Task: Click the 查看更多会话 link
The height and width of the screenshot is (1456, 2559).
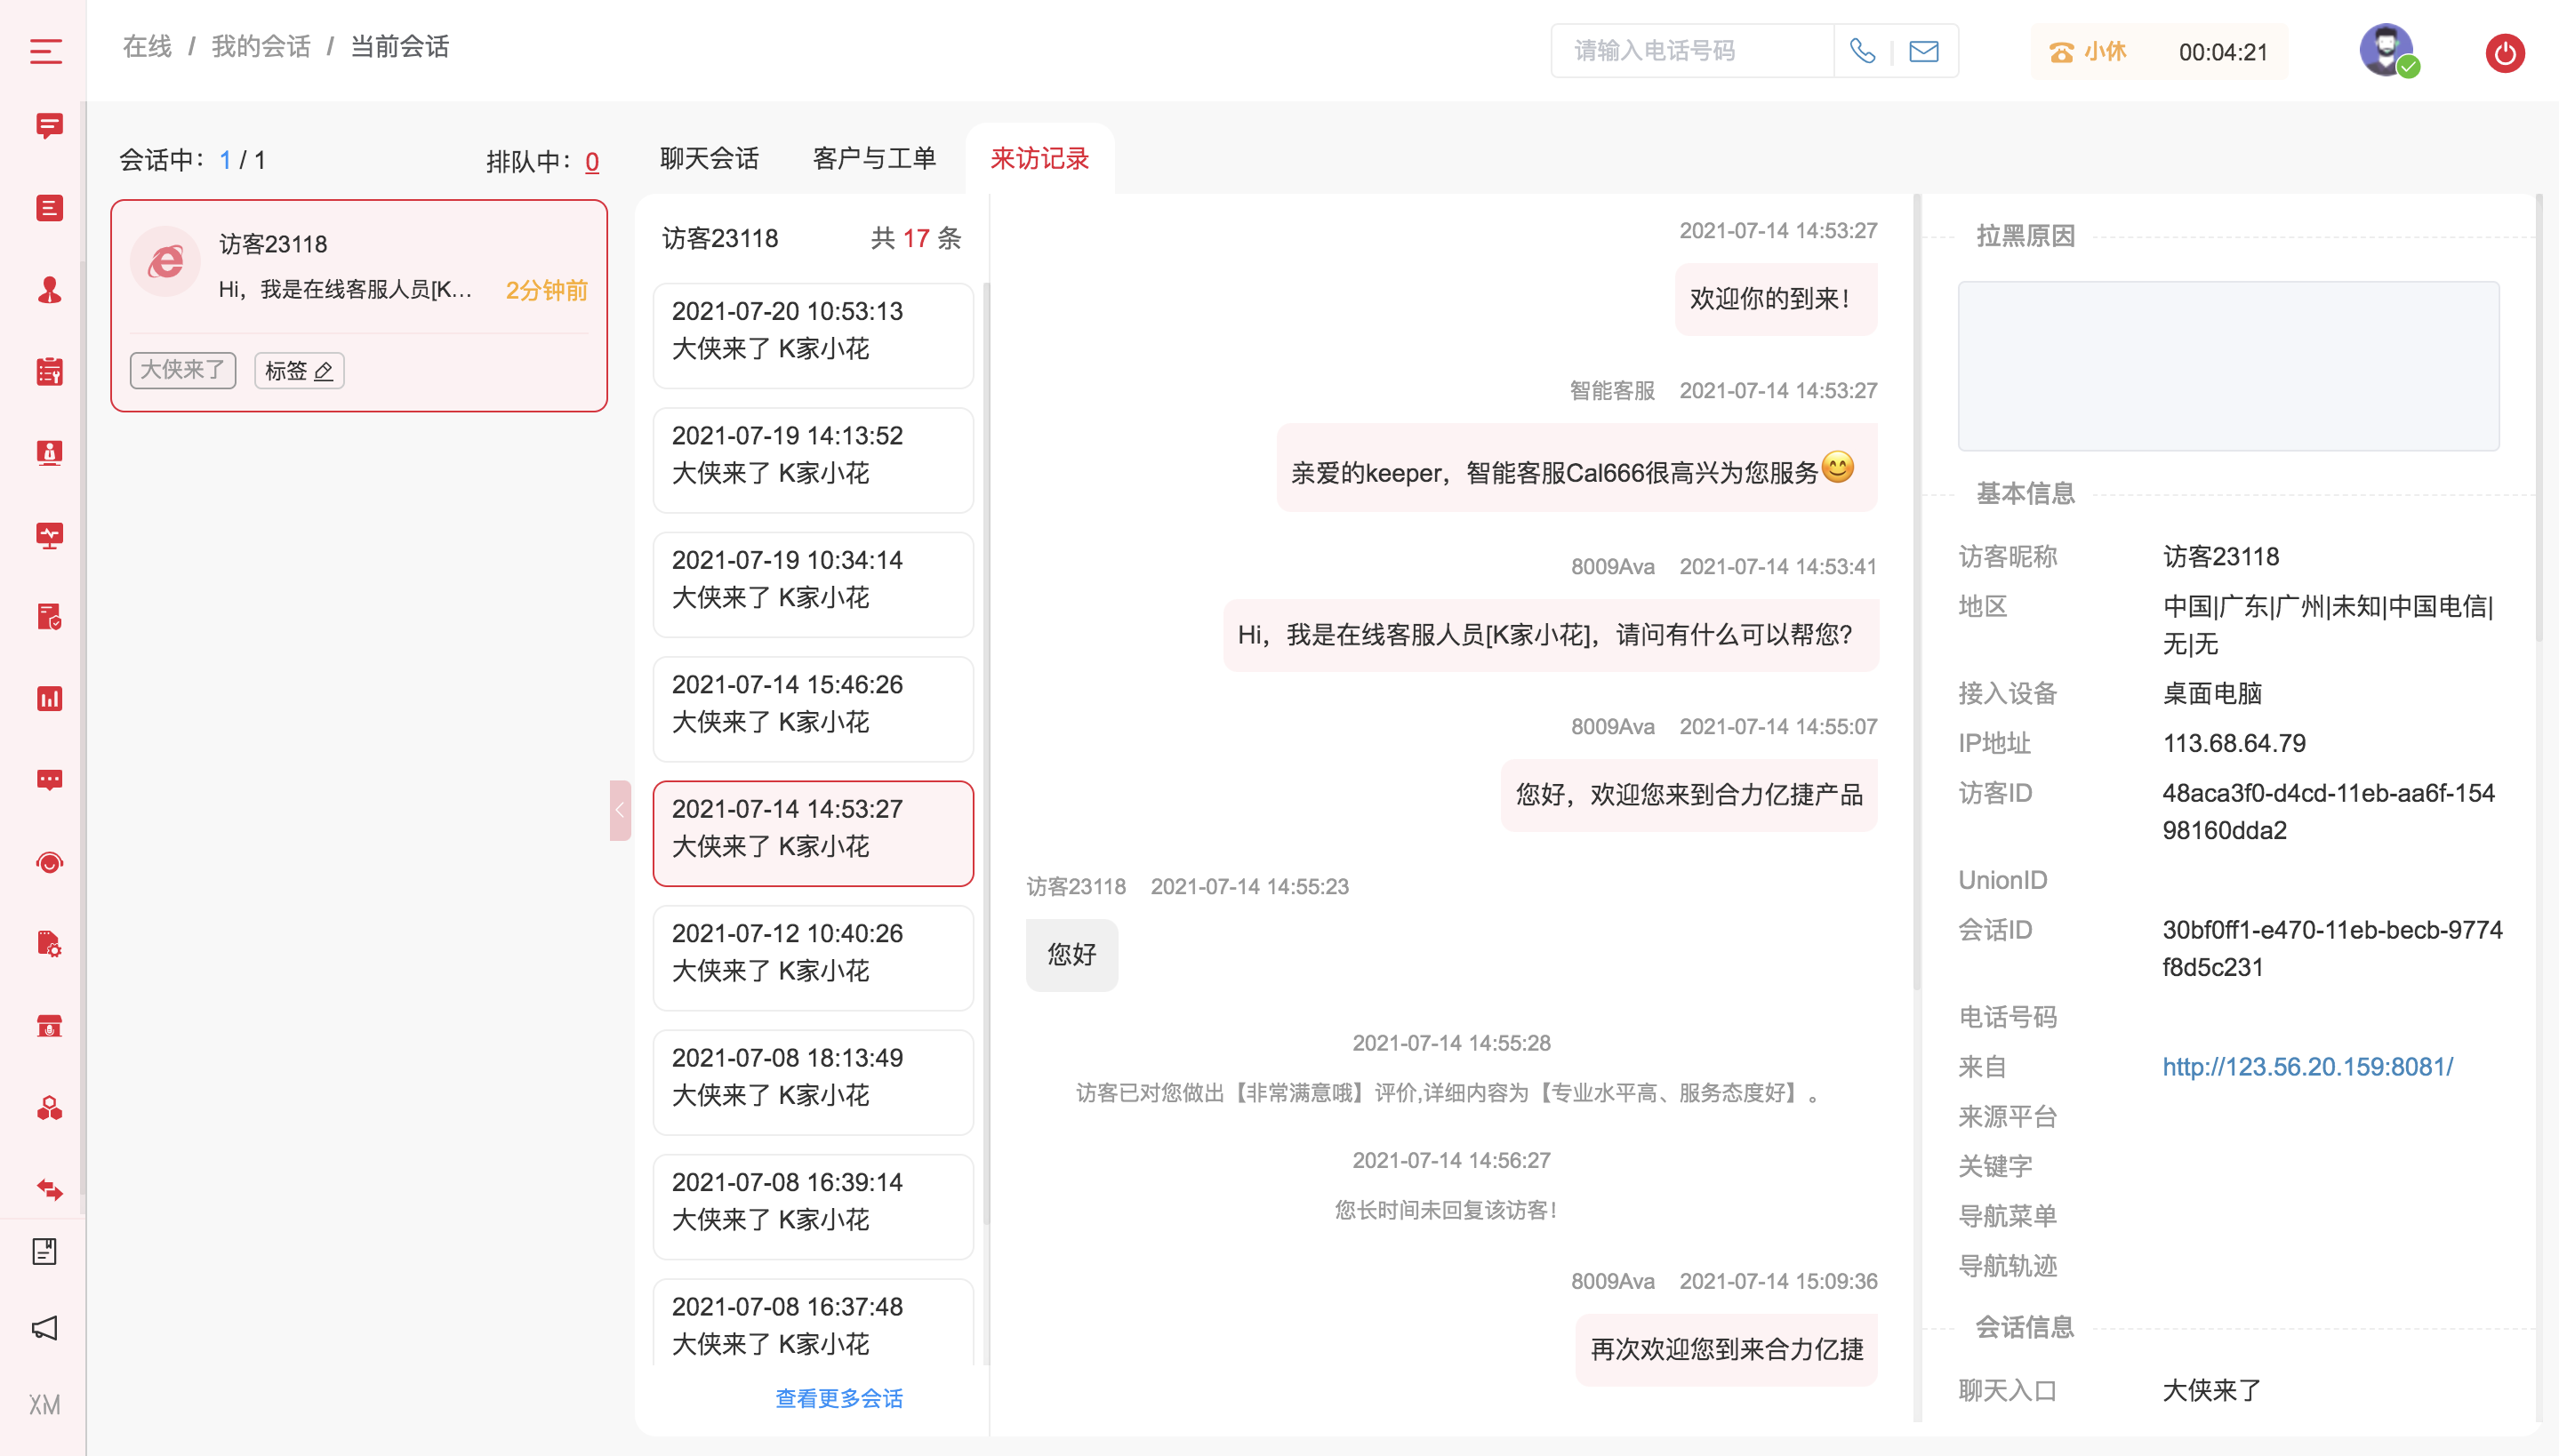Action: 838,1398
